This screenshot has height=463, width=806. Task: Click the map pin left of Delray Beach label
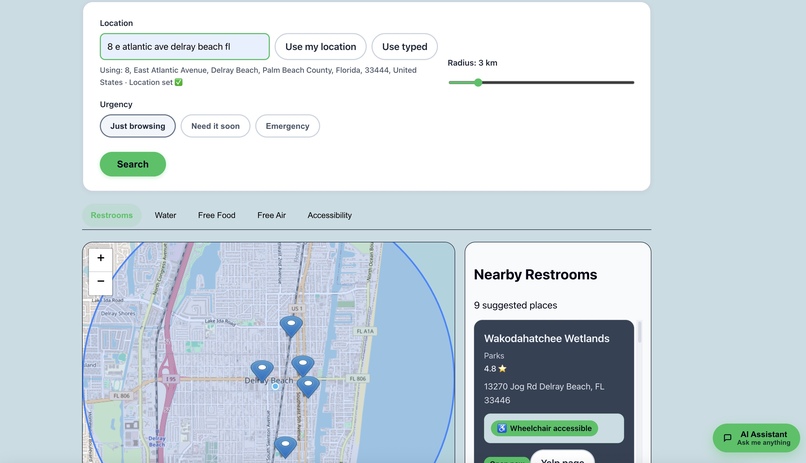click(262, 370)
